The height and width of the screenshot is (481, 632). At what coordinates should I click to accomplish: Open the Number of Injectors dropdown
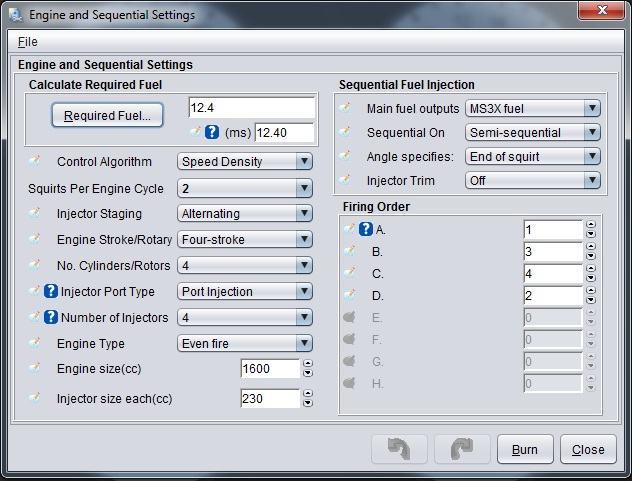[x=245, y=317]
